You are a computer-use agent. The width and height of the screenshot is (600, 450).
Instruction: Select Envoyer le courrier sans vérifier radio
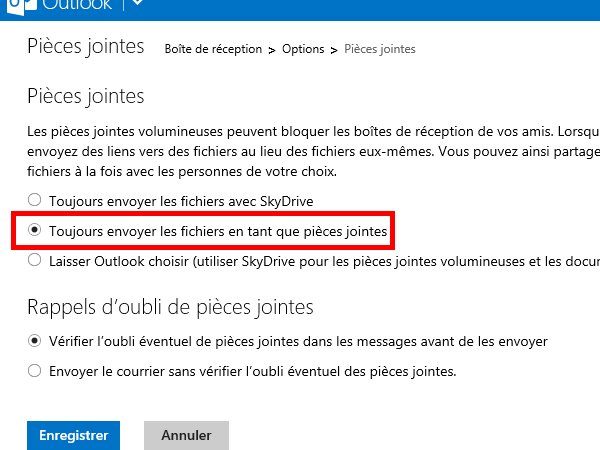(x=34, y=370)
